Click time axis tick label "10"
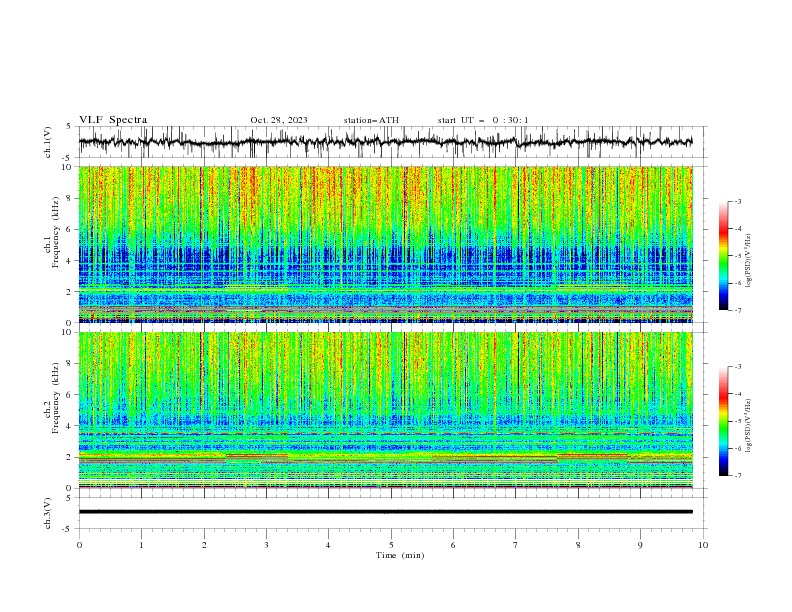 [703, 545]
